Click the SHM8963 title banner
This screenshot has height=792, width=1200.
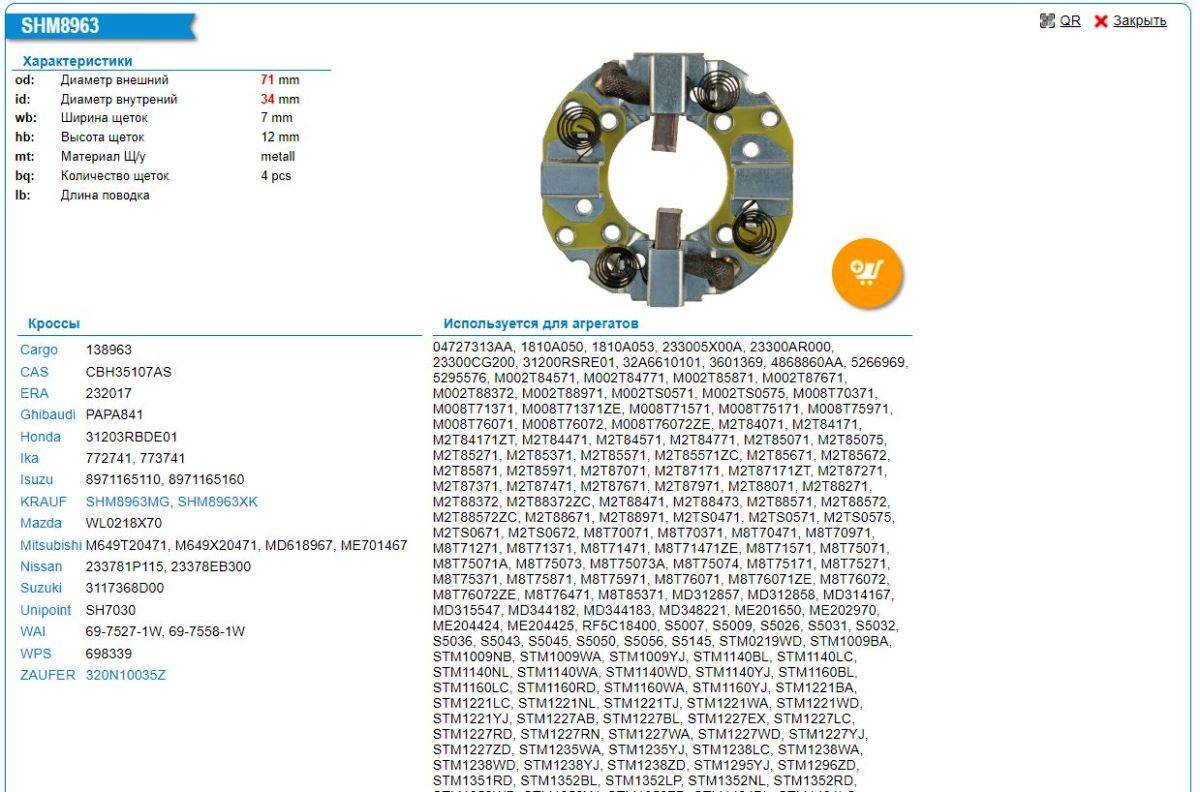(60, 27)
